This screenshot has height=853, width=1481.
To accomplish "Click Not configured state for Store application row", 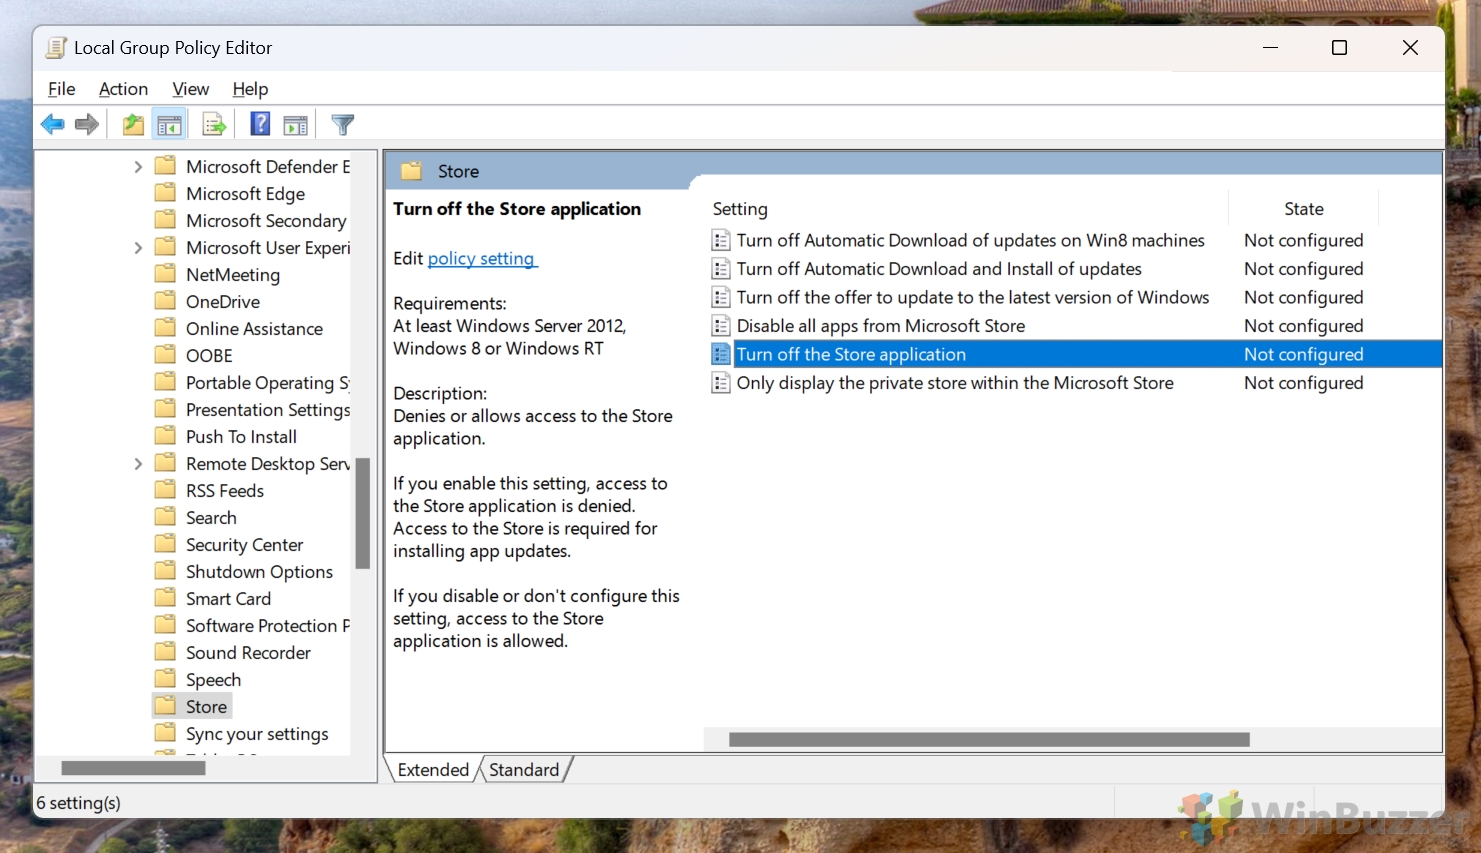I will coord(1303,354).
